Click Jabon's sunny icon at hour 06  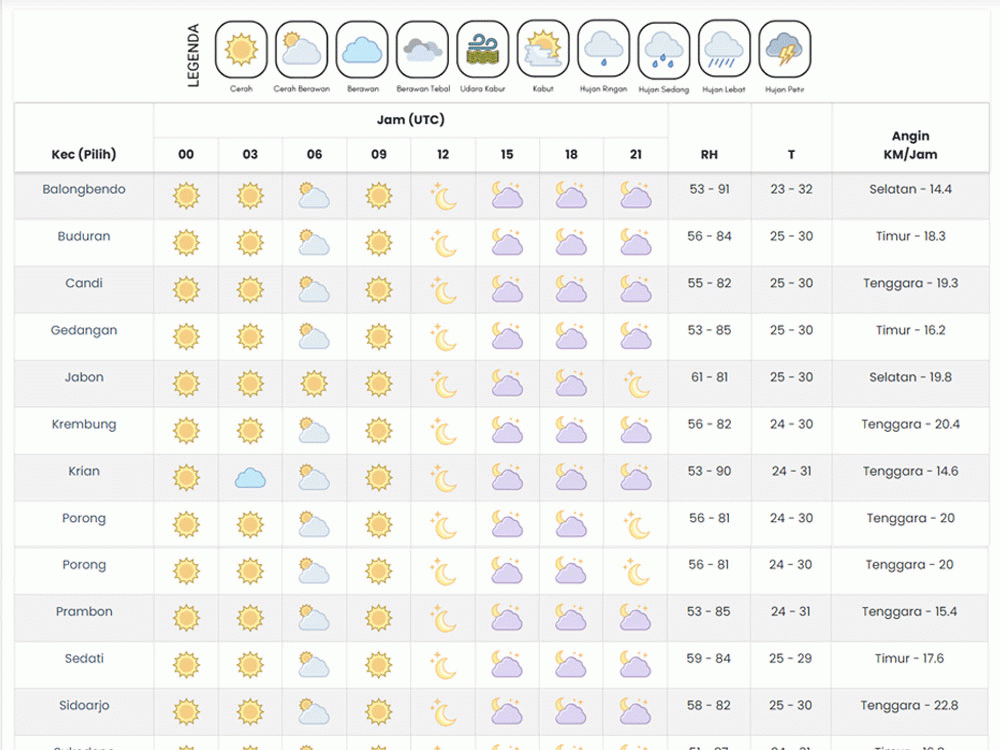click(314, 383)
